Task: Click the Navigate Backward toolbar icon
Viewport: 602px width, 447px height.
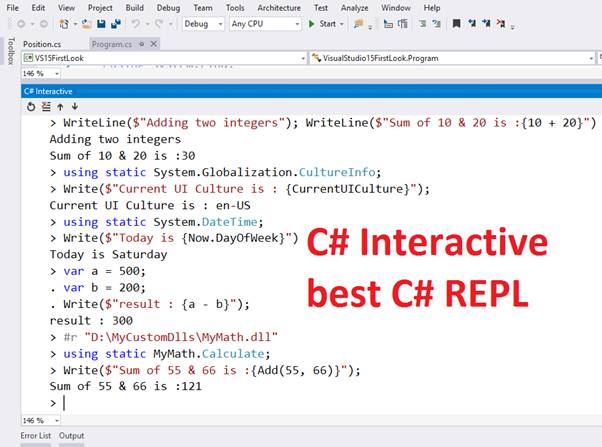Action: point(21,24)
